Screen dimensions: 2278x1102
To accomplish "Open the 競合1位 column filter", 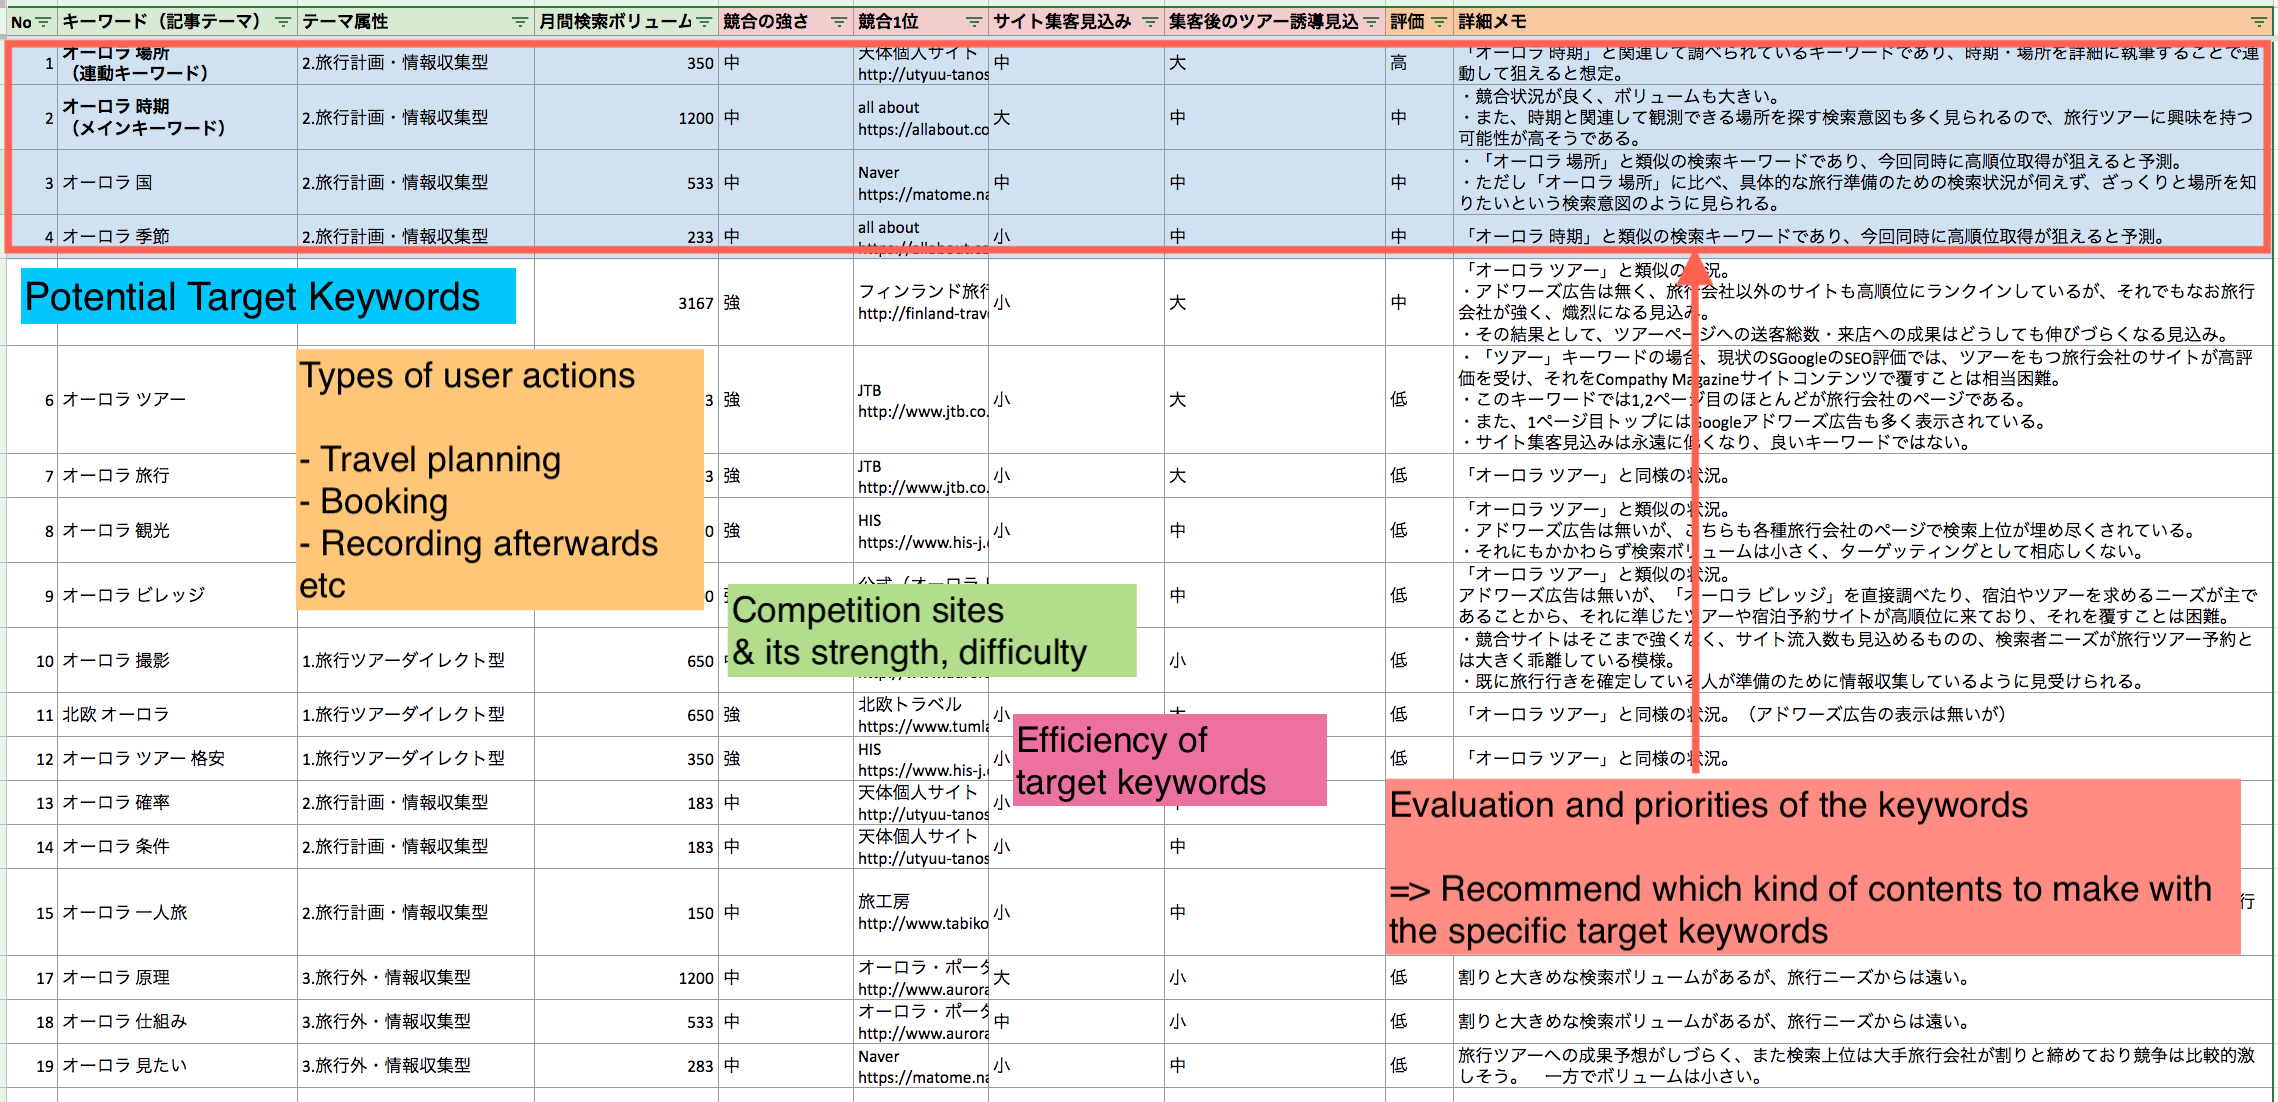I will [973, 22].
